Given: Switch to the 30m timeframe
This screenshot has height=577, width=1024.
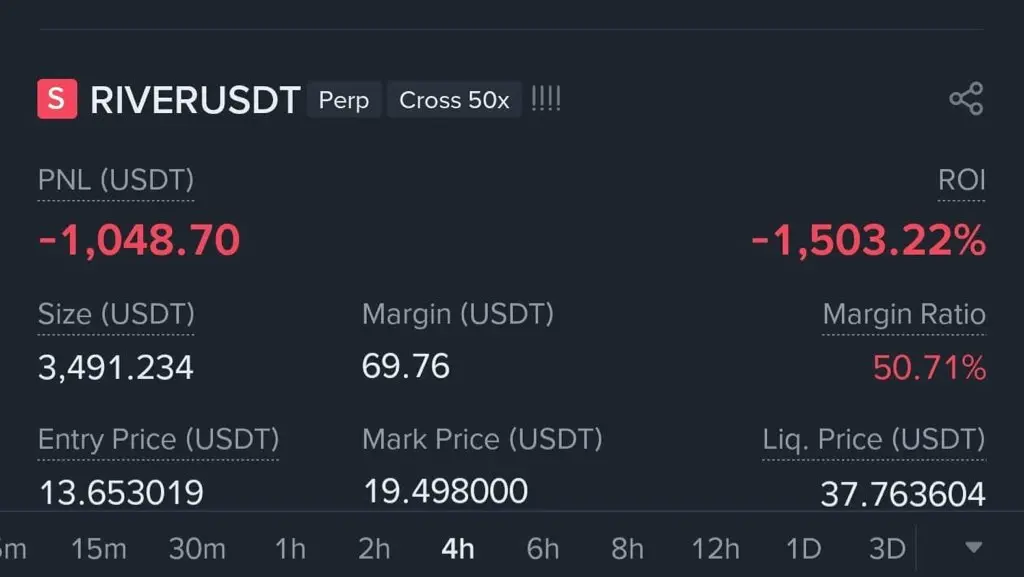Looking at the screenshot, I should coord(197,549).
